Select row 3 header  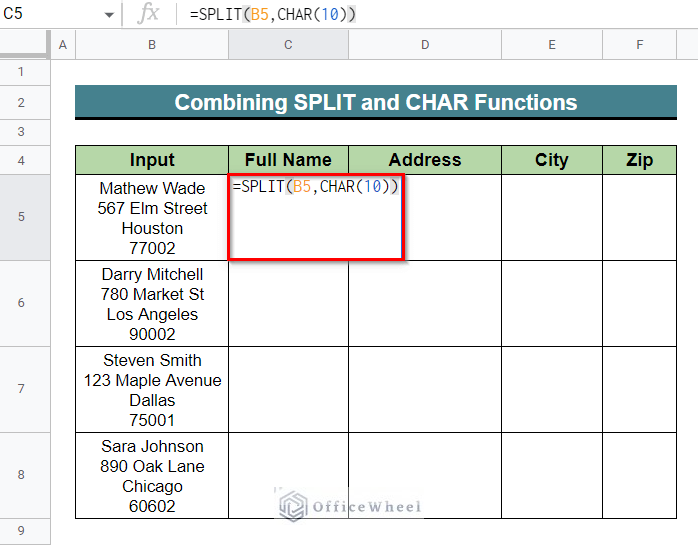pyautogui.click(x=25, y=132)
